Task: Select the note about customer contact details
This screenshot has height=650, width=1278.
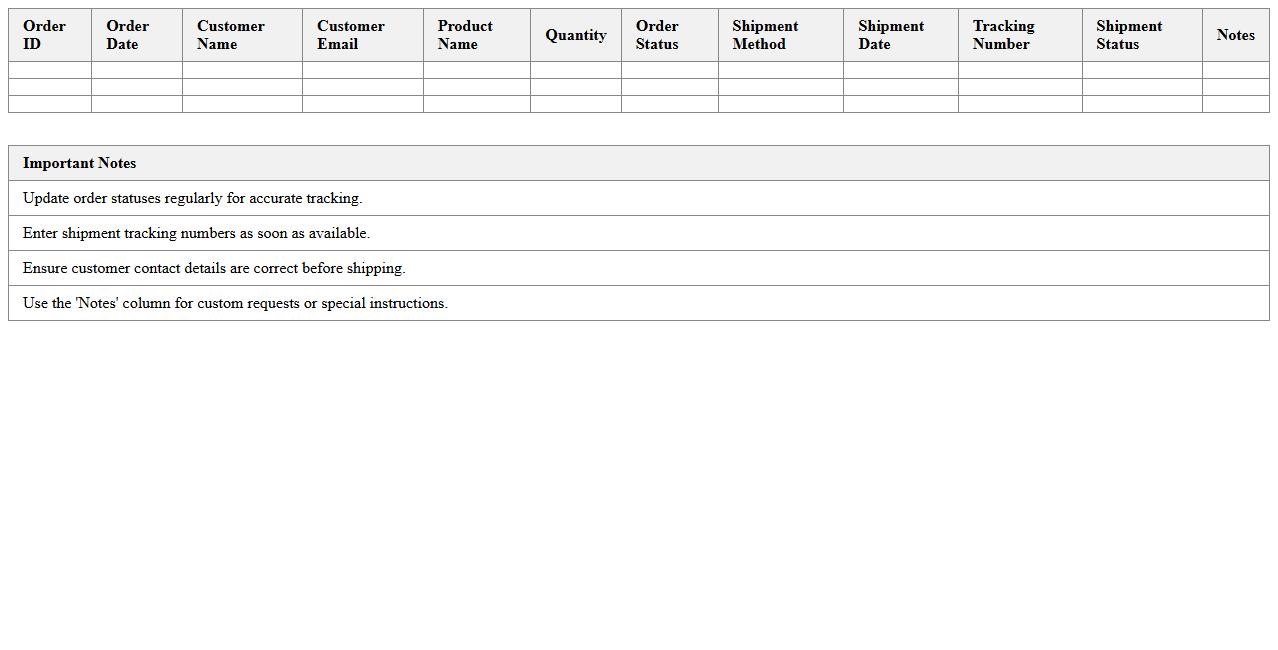Action: pos(214,268)
